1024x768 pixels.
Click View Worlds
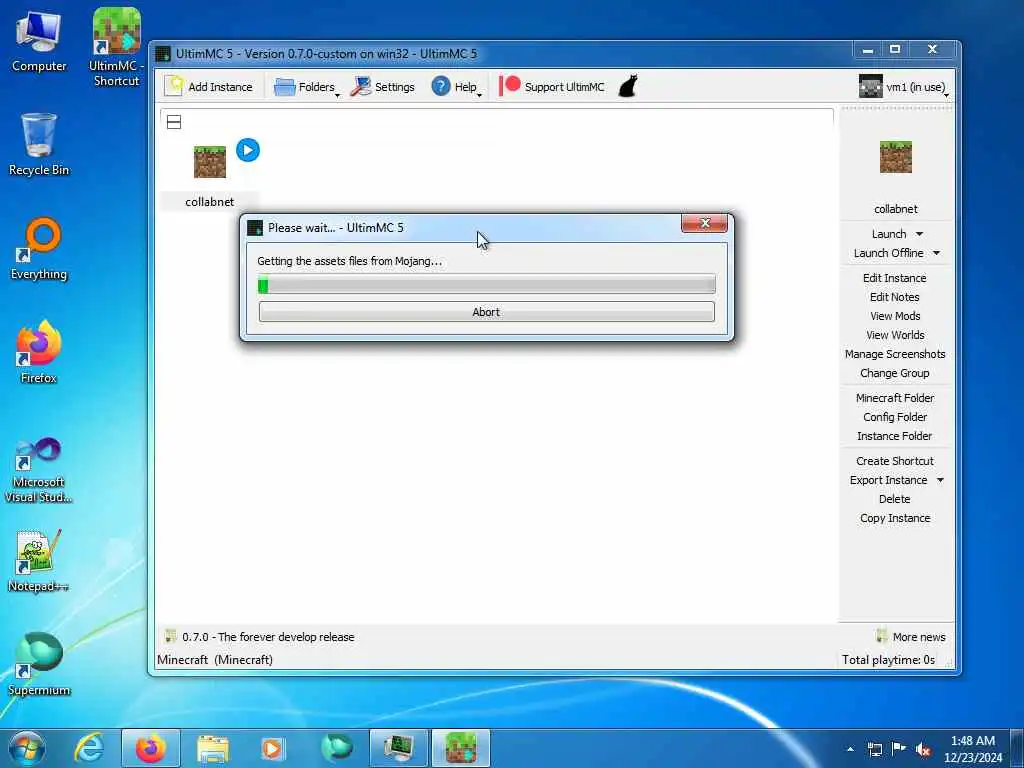[895, 334]
